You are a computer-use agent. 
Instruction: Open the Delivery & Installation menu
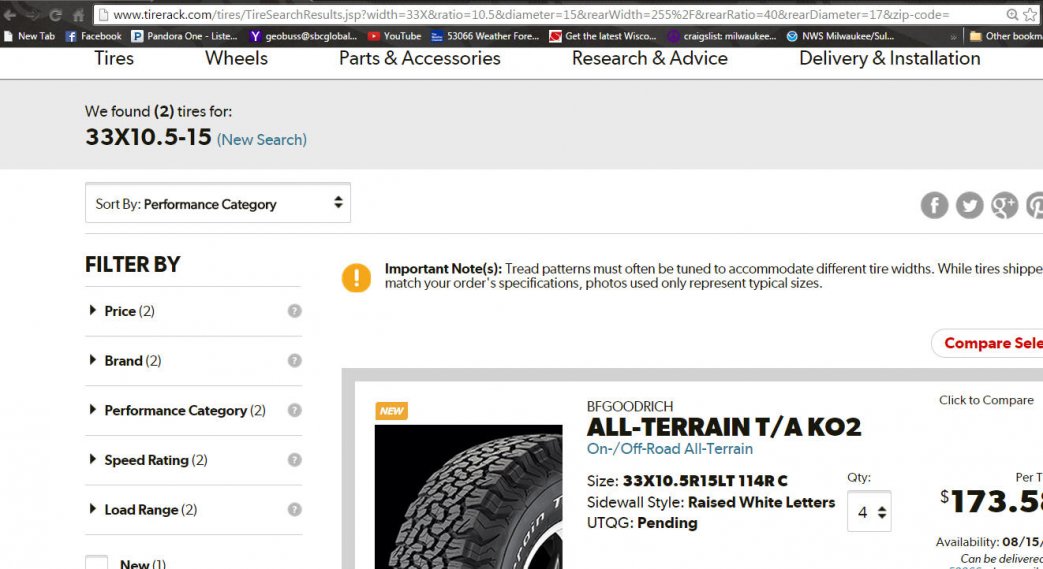tap(889, 59)
